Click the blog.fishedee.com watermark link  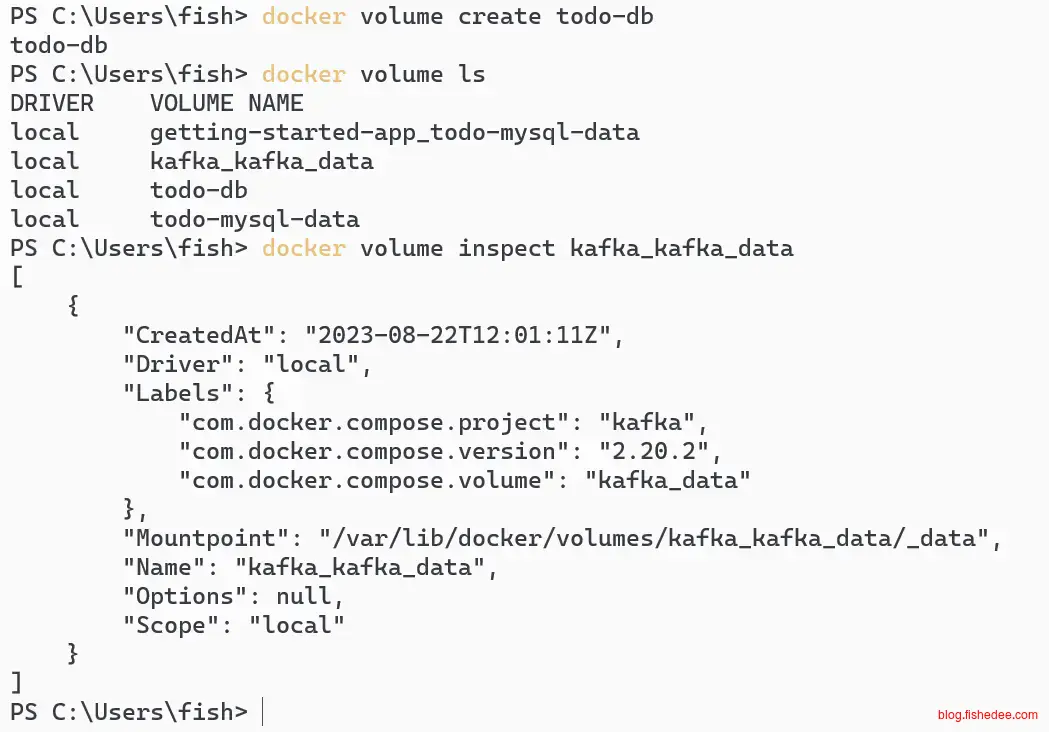[x=987, y=715]
